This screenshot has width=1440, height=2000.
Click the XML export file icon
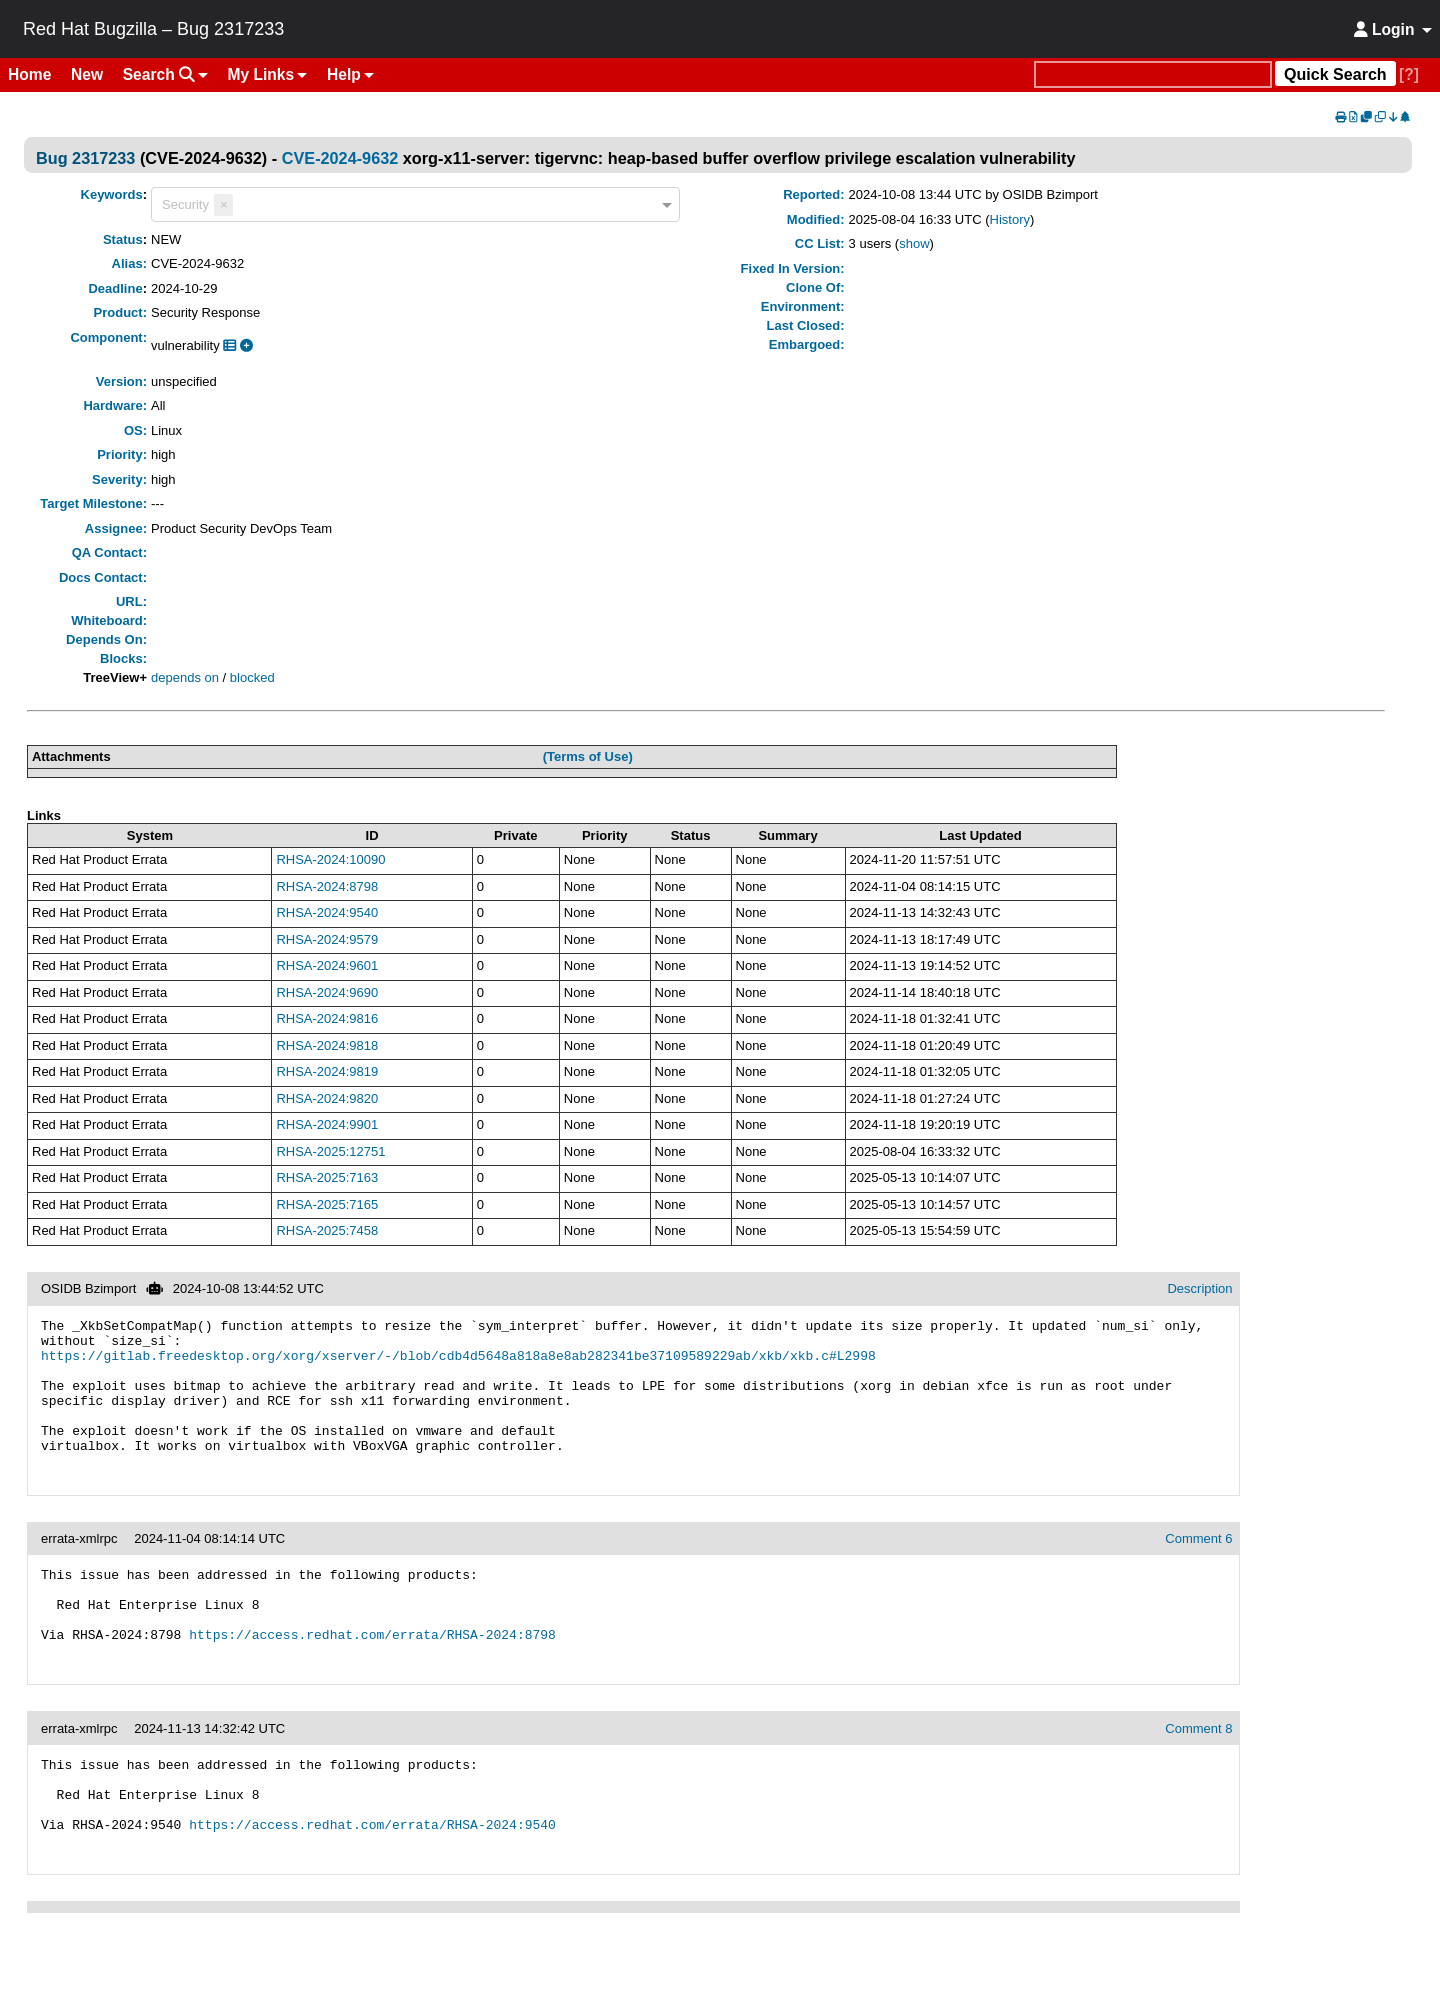point(1353,117)
